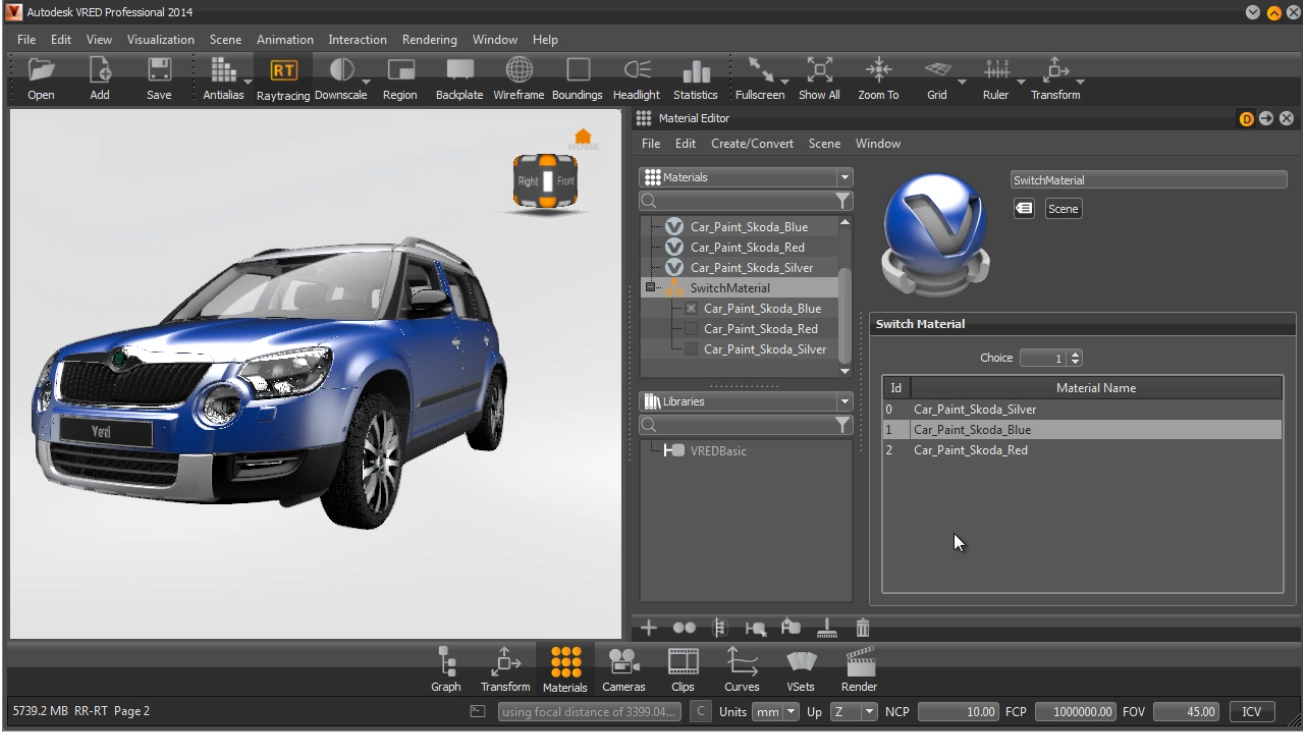Image resolution: width=1303 pixels, height=733 pixels.
Task: Open the Animation menu
Action: (x=285, y=40)
